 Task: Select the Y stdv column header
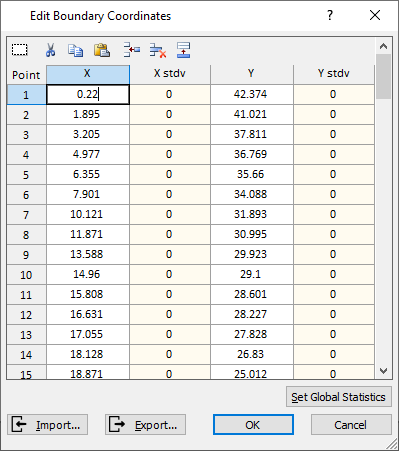tap(334, 74)
